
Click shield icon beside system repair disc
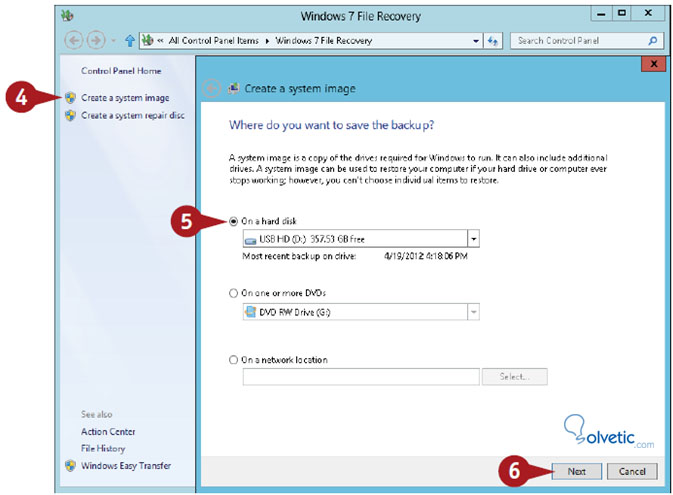[x=70, y=115]
